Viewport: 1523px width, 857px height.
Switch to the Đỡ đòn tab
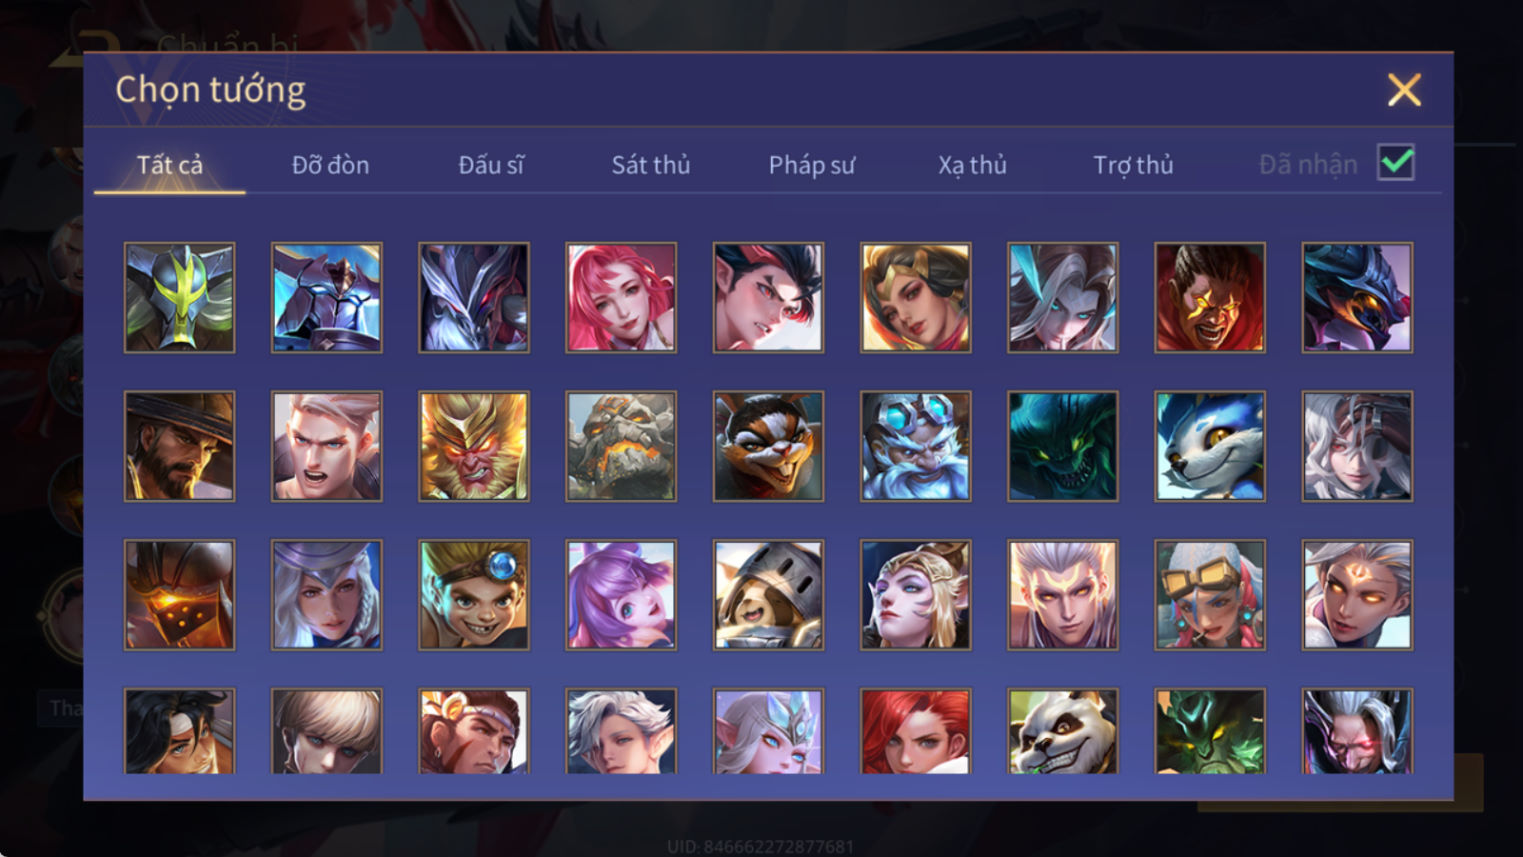330,165
